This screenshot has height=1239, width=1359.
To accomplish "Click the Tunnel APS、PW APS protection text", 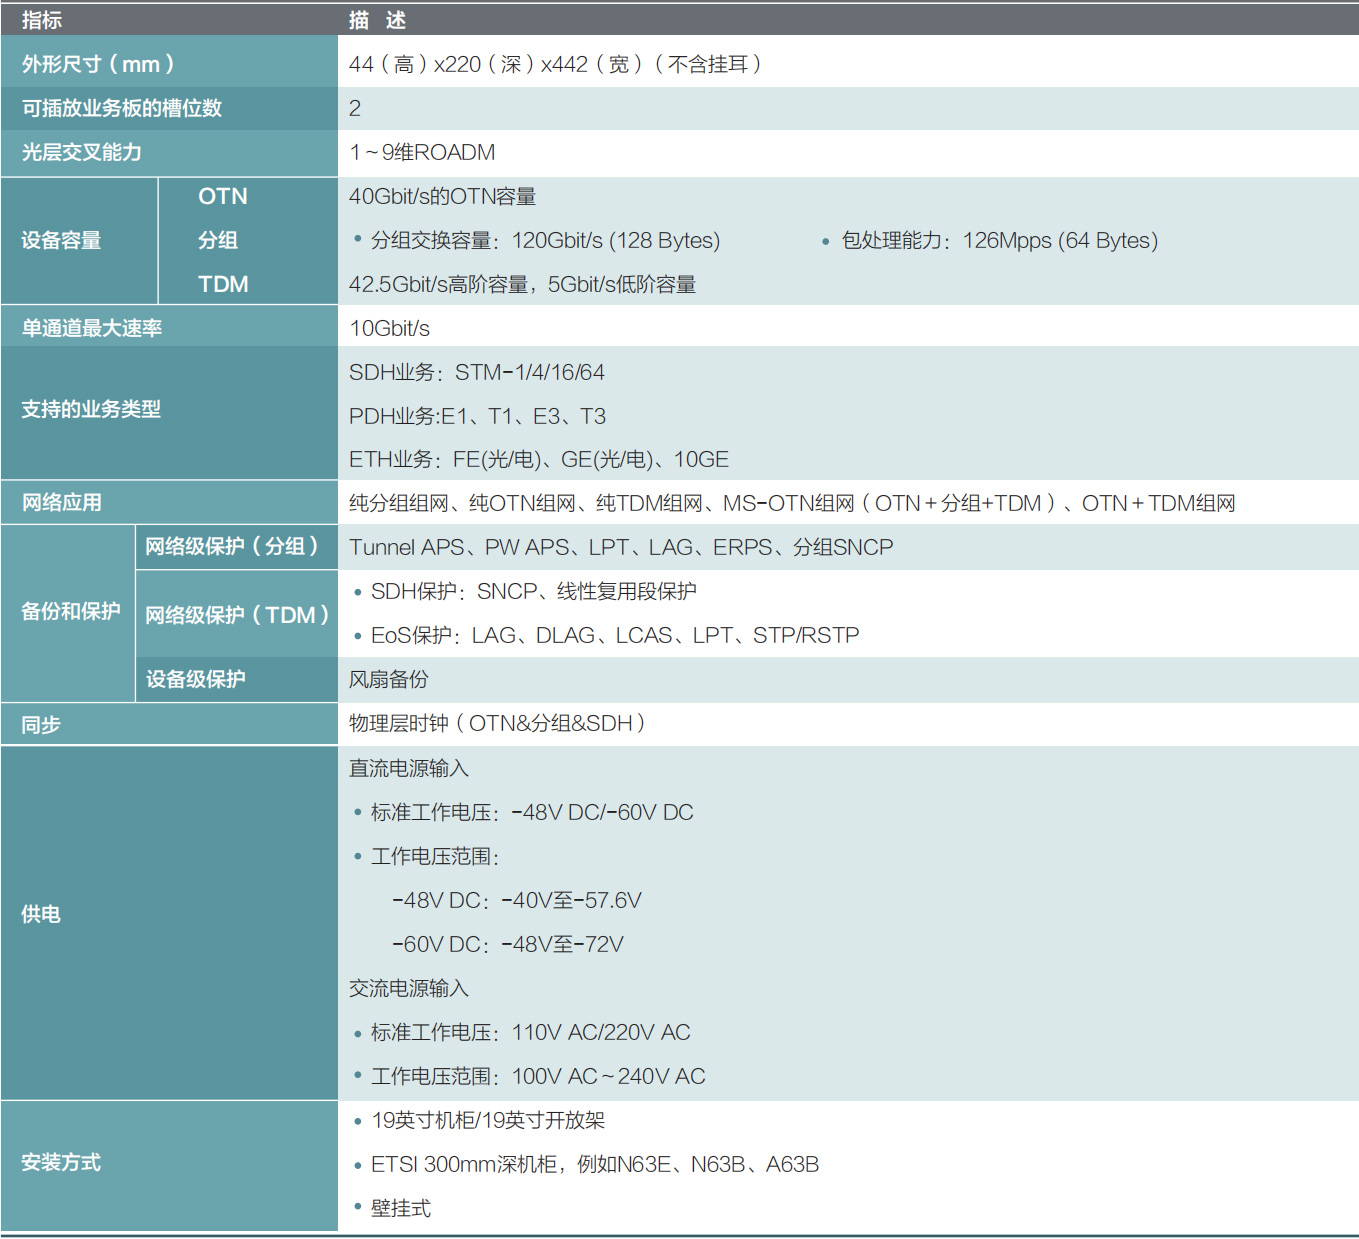I will [x=620, y=547].
